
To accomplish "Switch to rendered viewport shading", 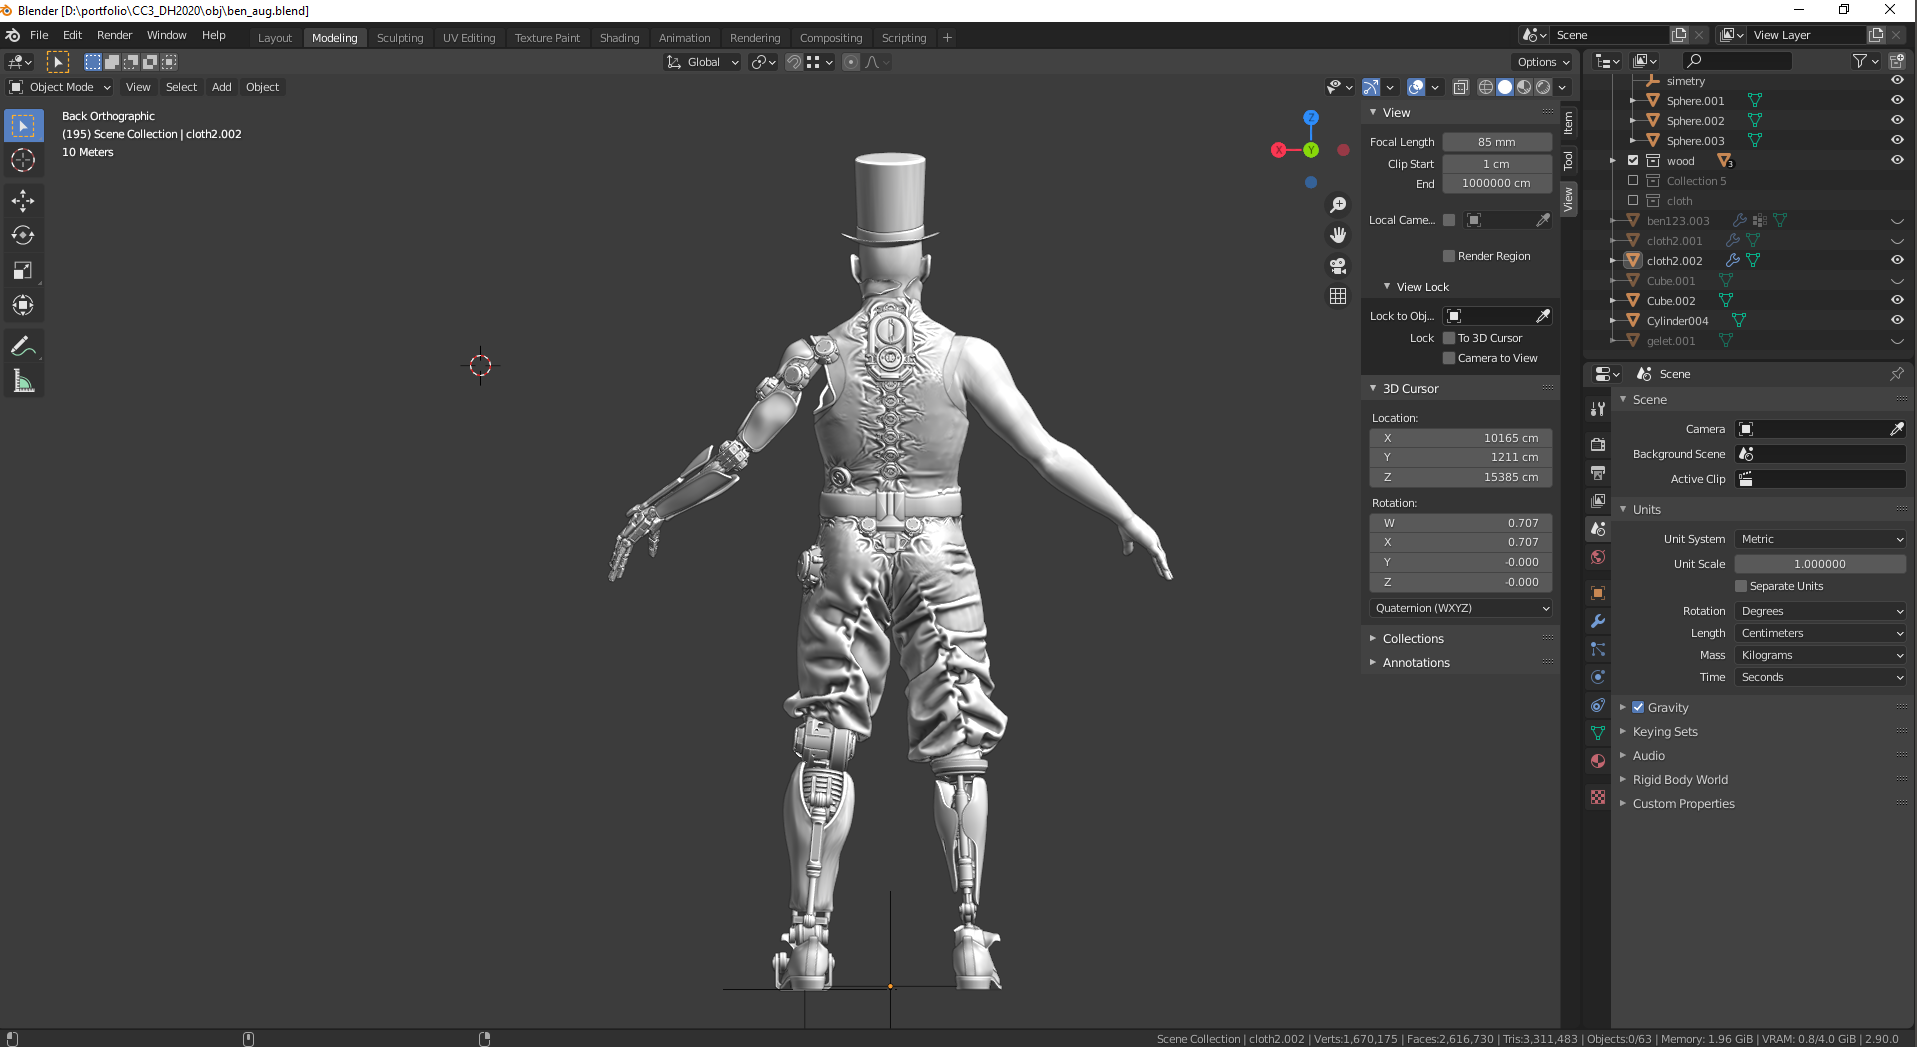I will click(1543, 88).
